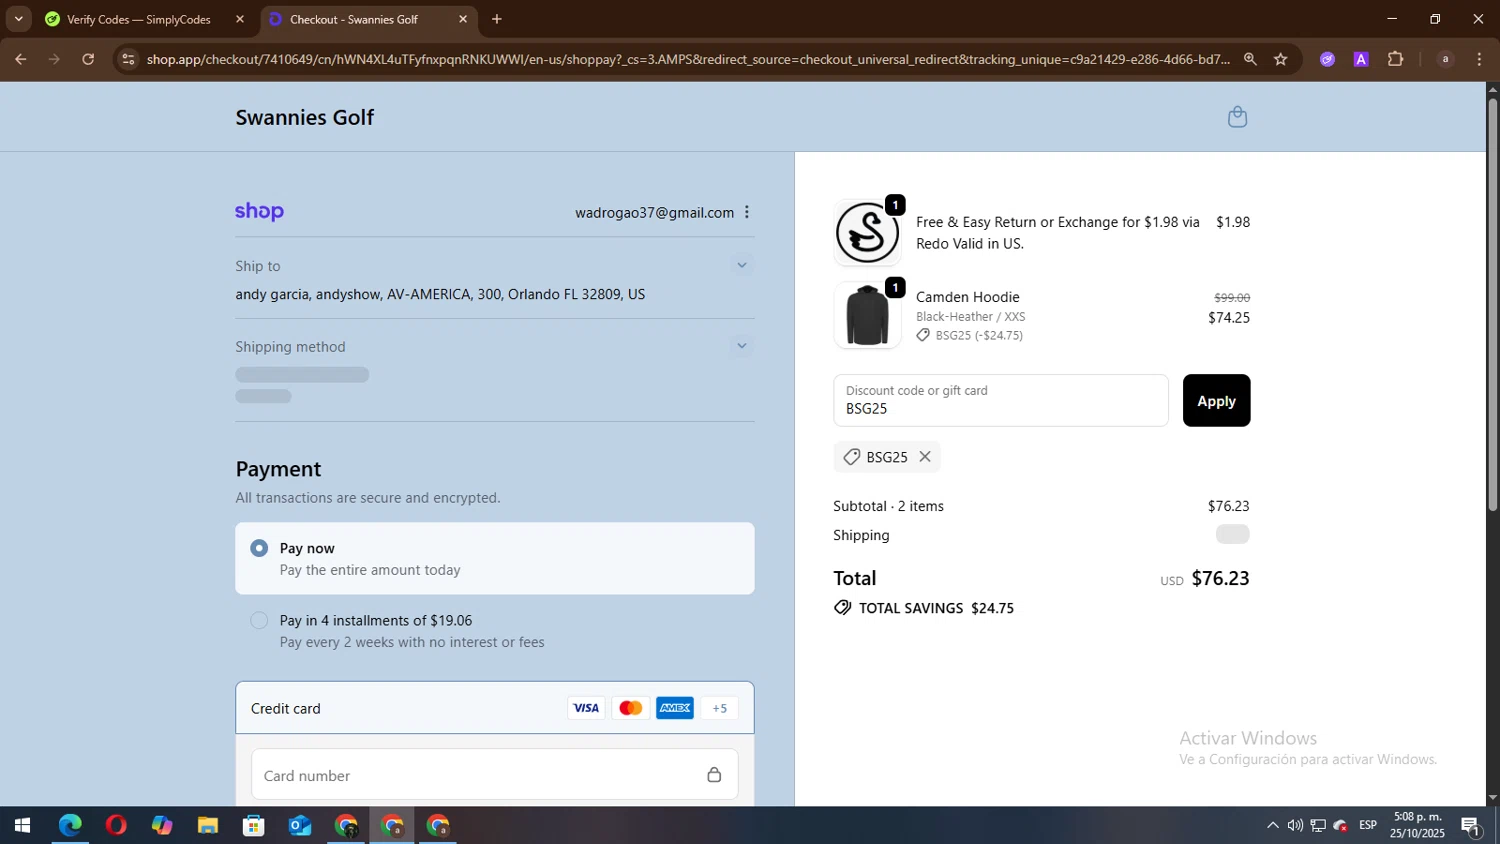The image size is (1500, 844).
Task: Open the browser Extensions puzzle icon
Action: point(1396,59)
